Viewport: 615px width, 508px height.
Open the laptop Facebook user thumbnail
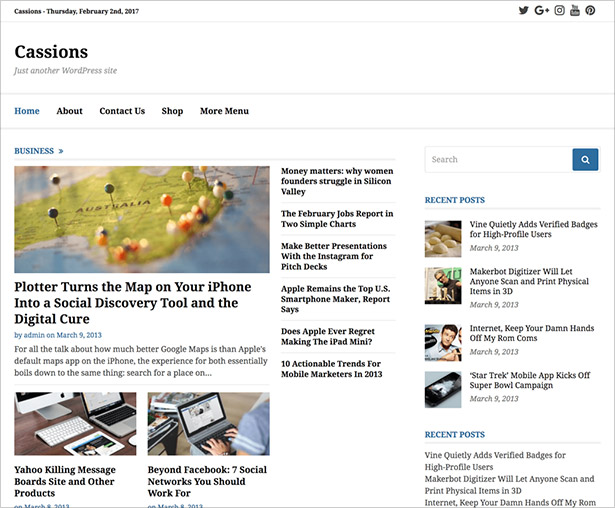pos(209,424)
